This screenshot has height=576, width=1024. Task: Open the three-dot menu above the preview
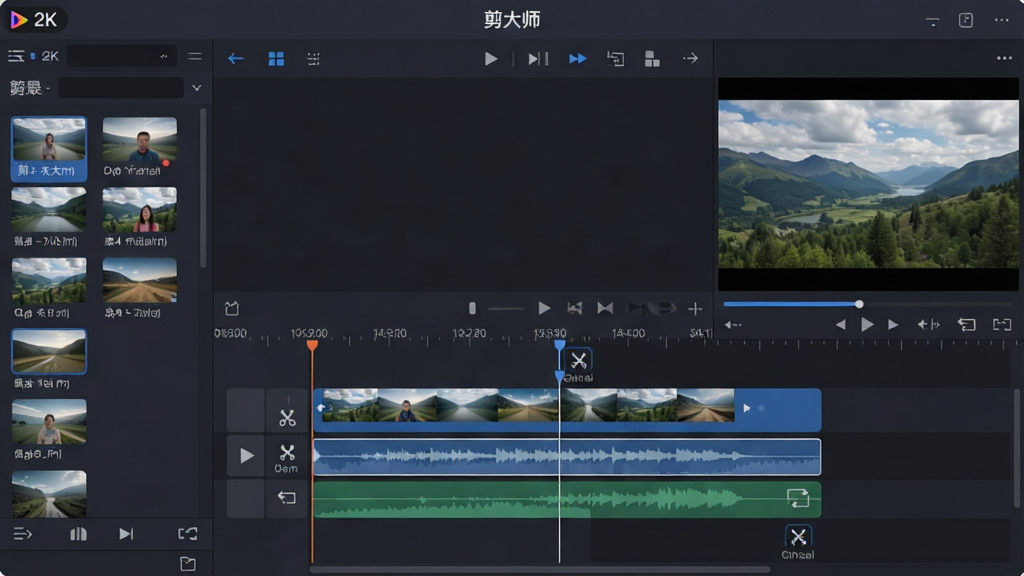point(1004,58)
